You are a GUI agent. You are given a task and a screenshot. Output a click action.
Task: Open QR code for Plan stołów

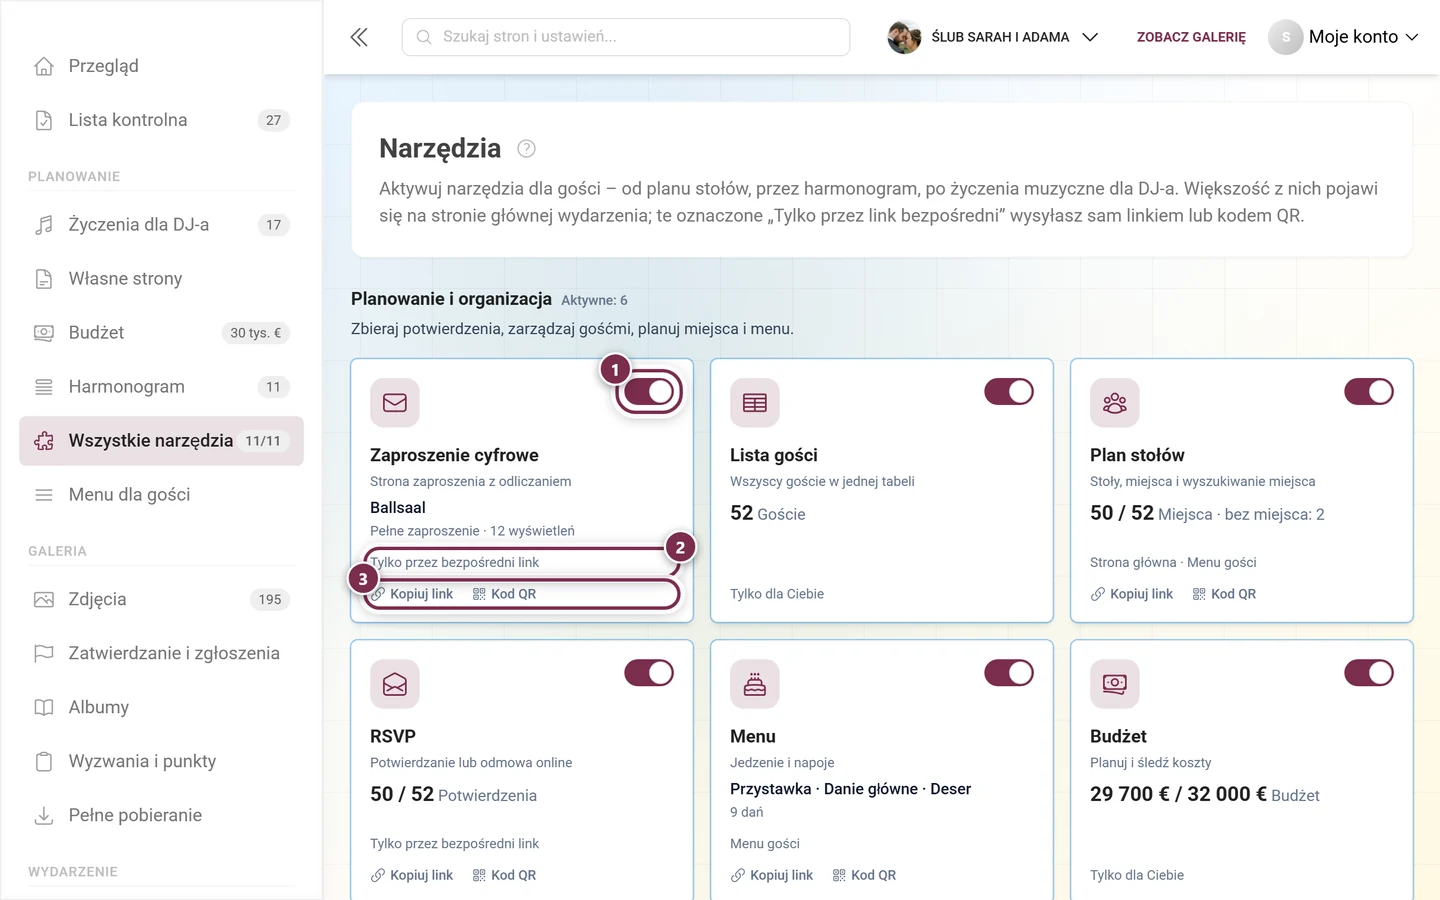(1225, 594)
